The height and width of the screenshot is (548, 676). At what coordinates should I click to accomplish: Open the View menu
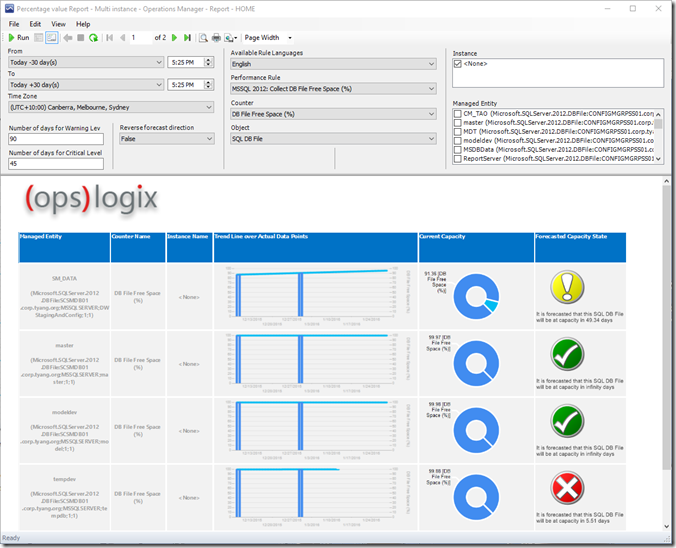coord(58,24)
